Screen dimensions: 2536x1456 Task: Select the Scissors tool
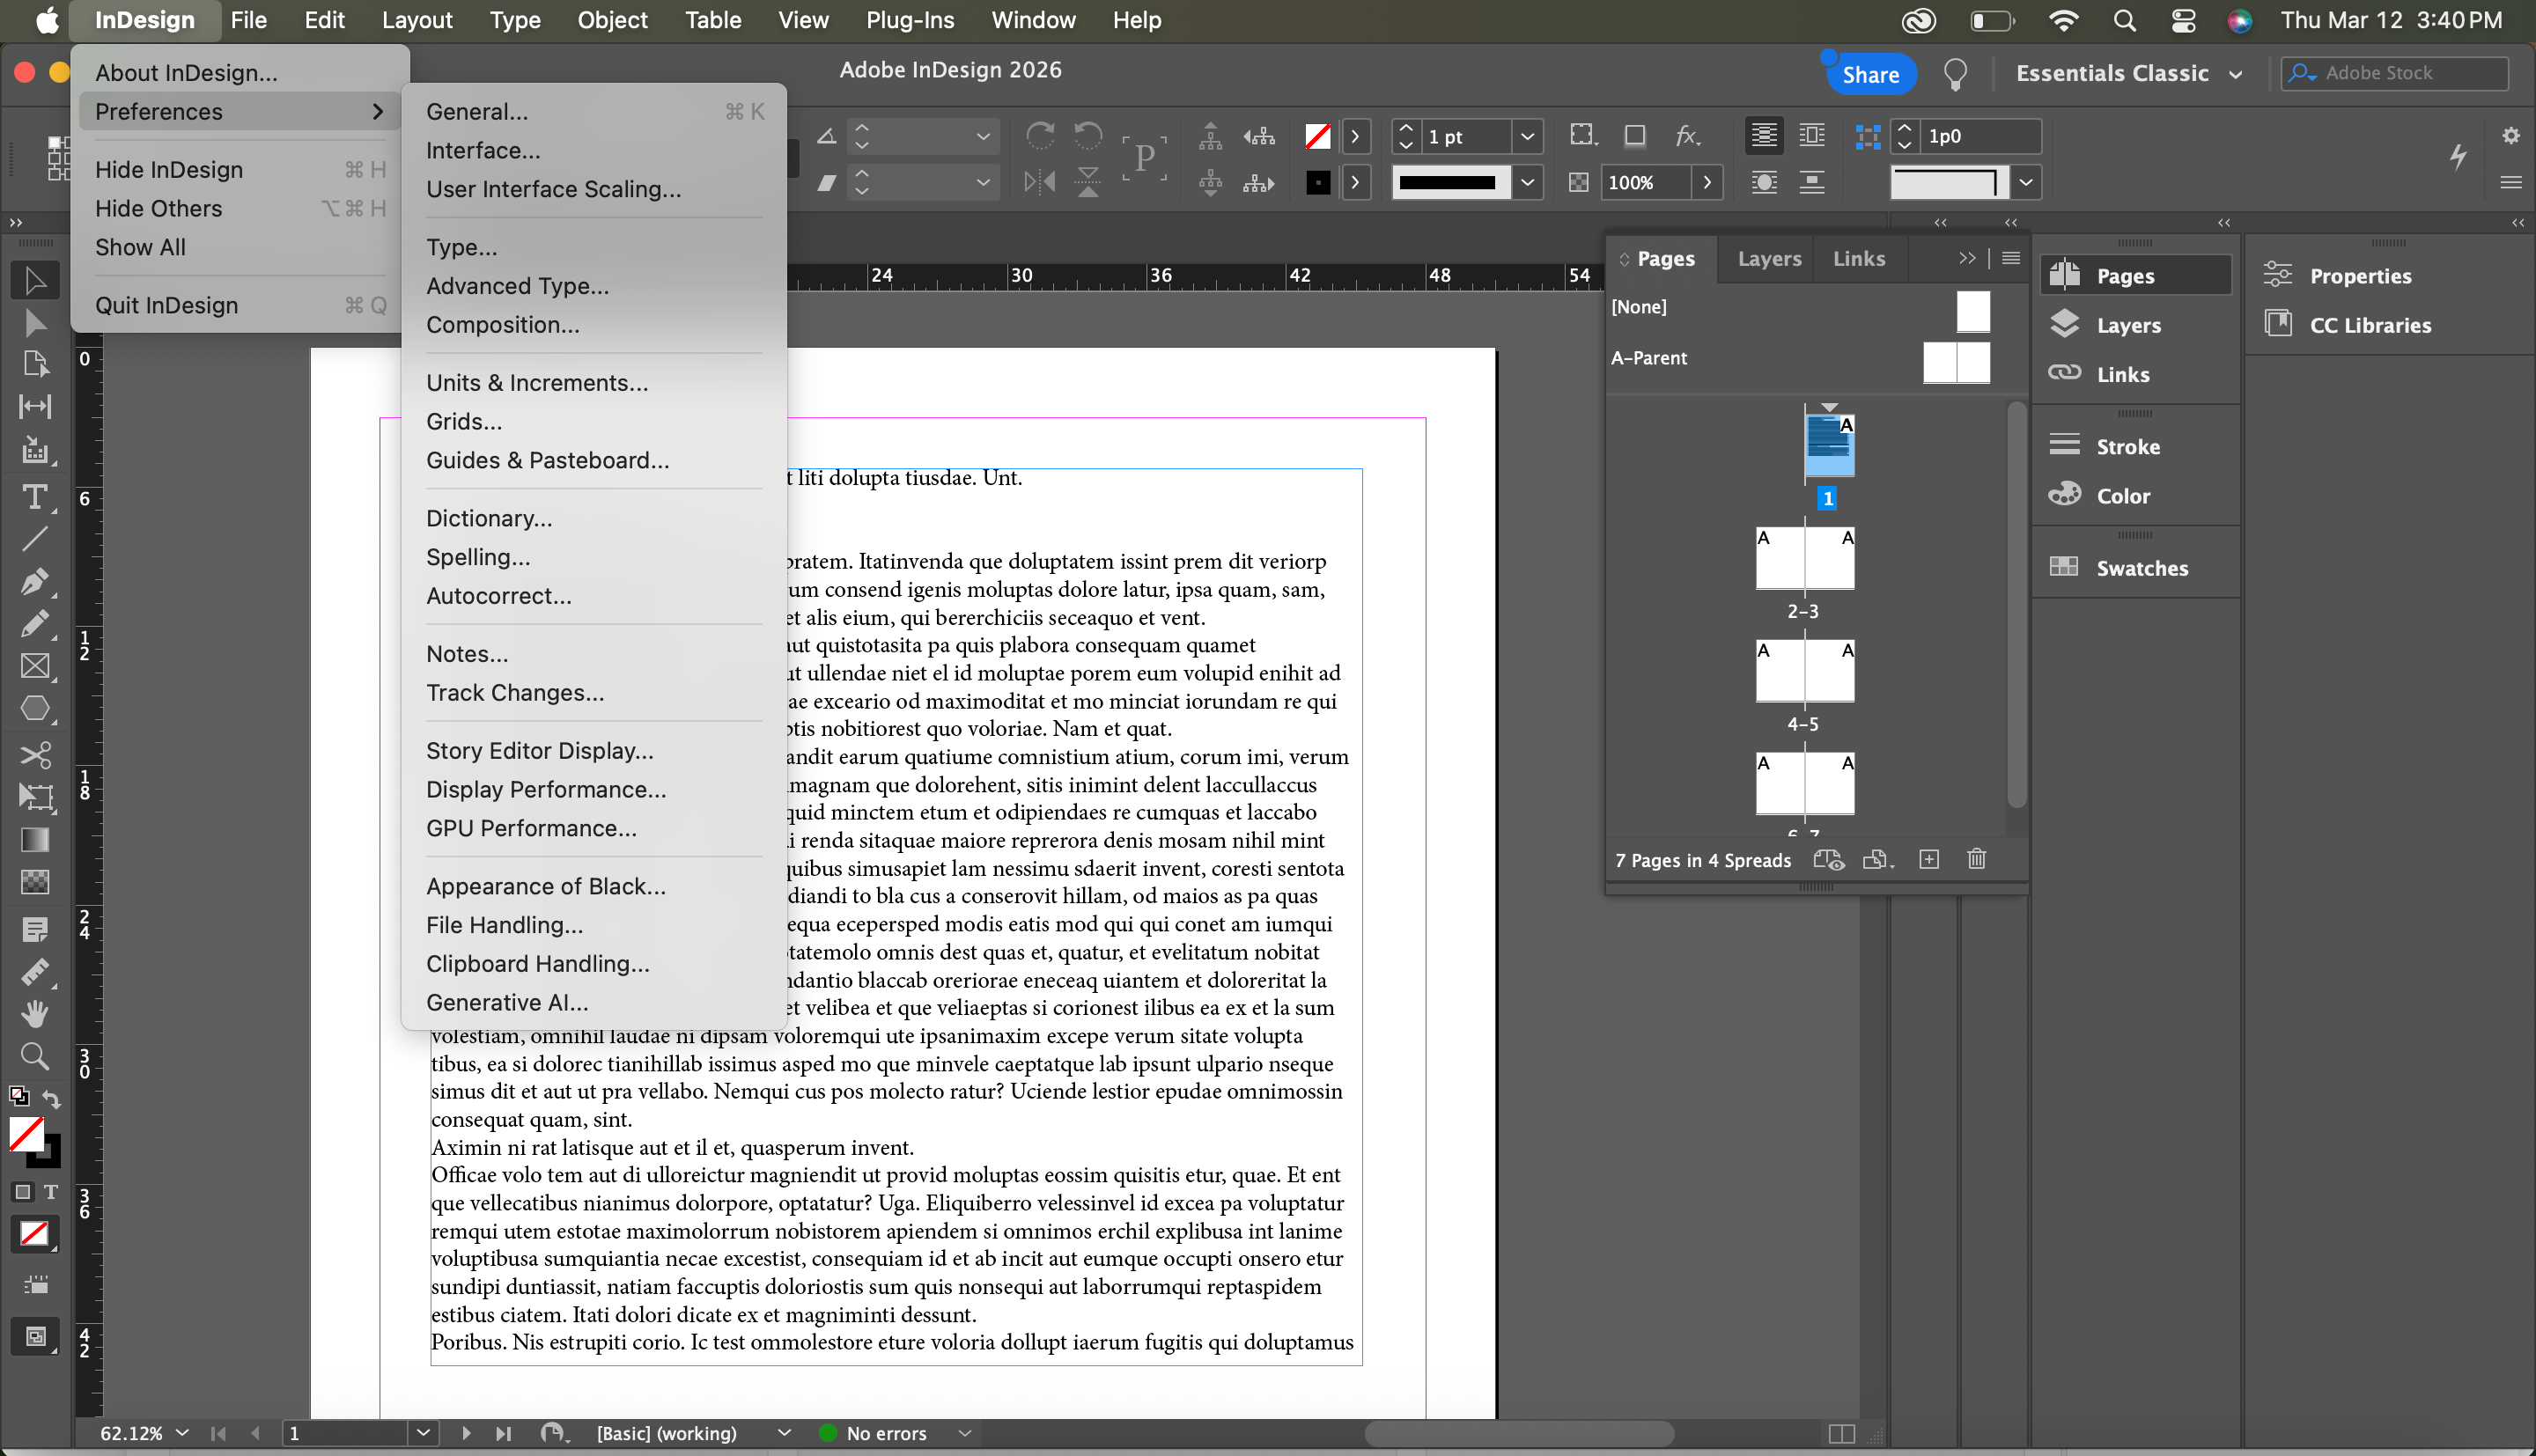point(34,754)
